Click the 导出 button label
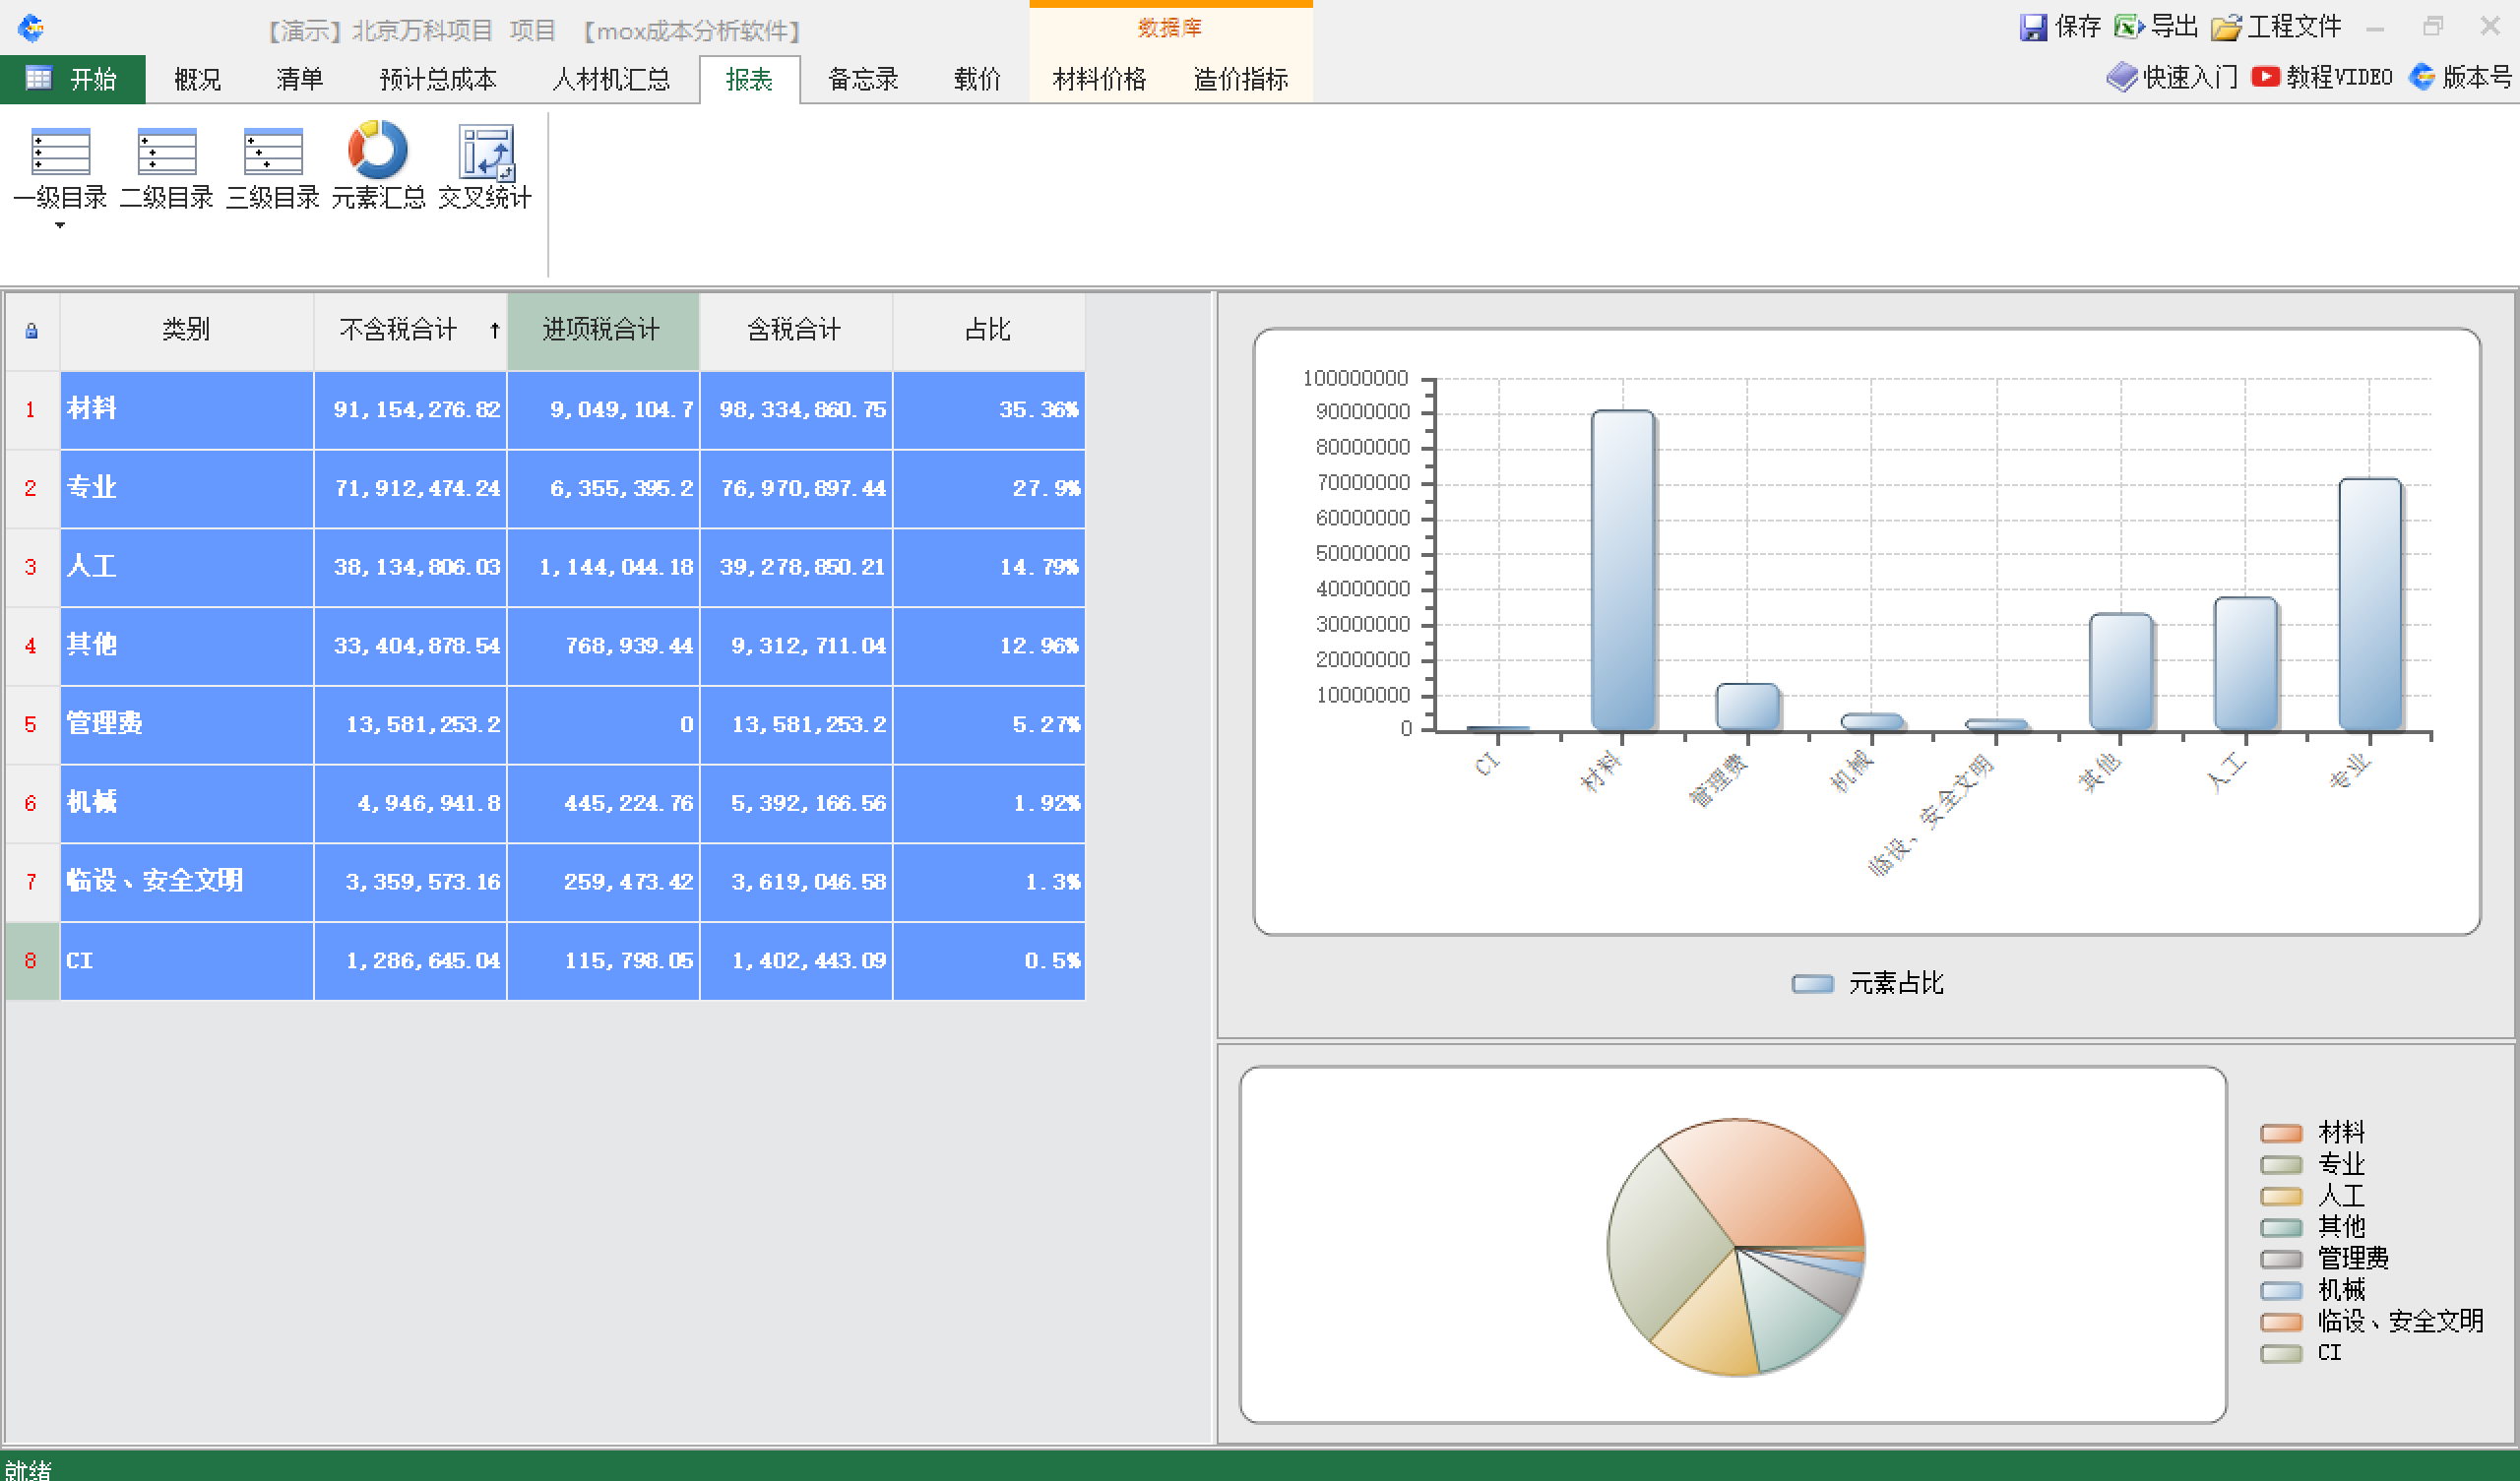2520x1481 pixels. [2174, 27]
